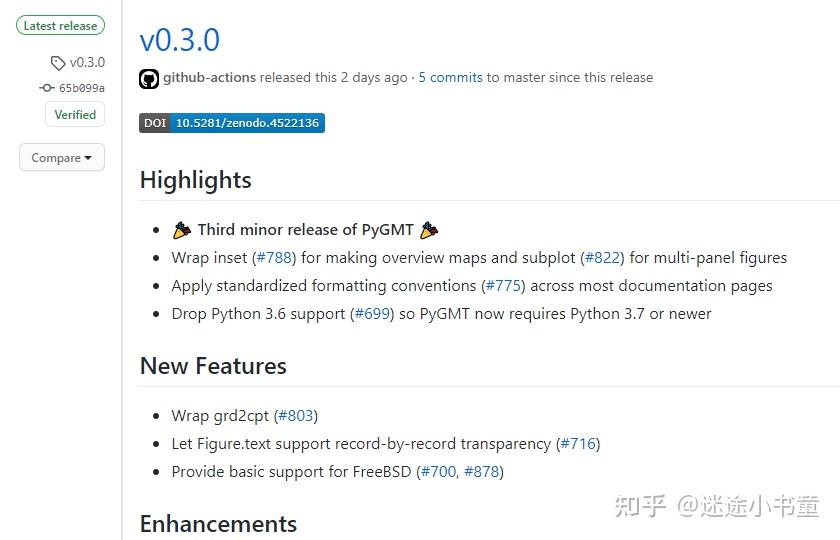The width and height of the screenshot is (840, 540).
Task: Click the github-actions avatar icon
Action: (x=149, y=79)
